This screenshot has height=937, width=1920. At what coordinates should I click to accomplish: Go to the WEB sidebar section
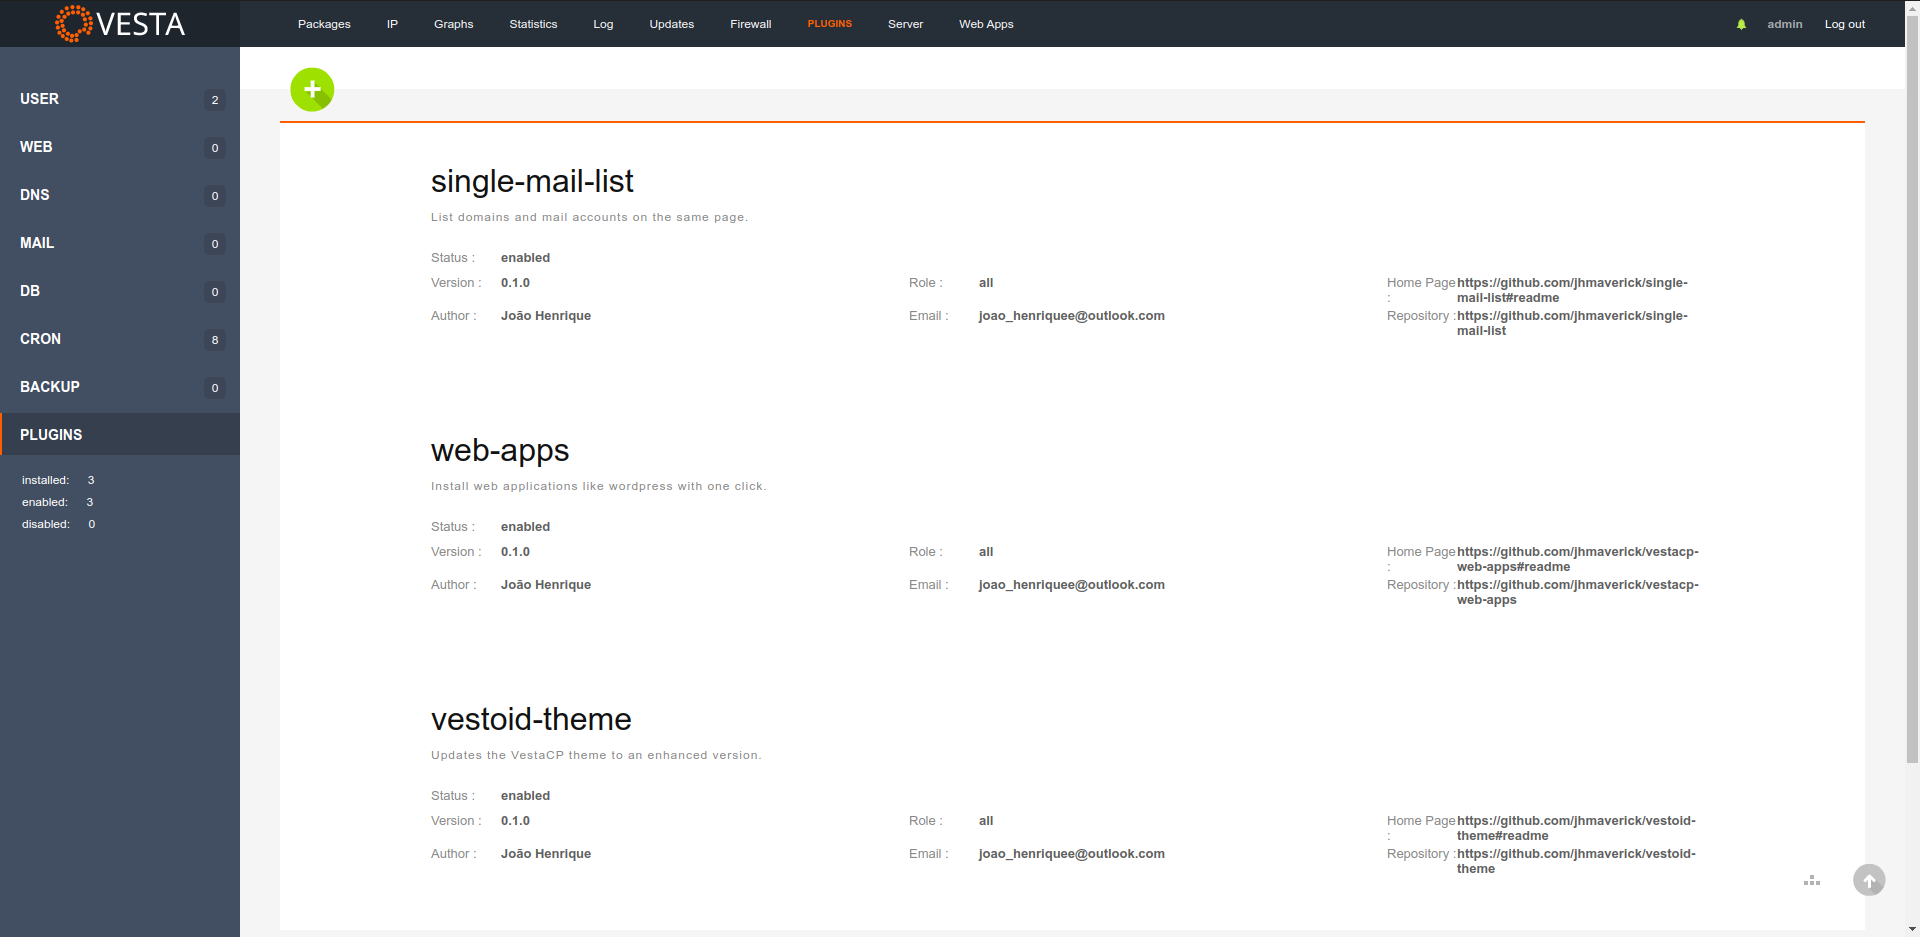(x=120, y=147)
